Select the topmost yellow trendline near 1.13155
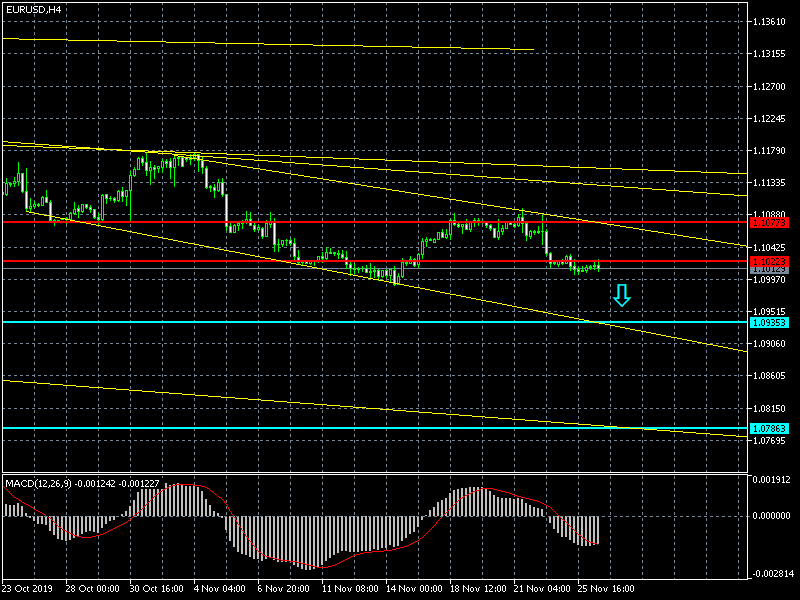Viewport: 800px width, 600px height. [268, 44]
